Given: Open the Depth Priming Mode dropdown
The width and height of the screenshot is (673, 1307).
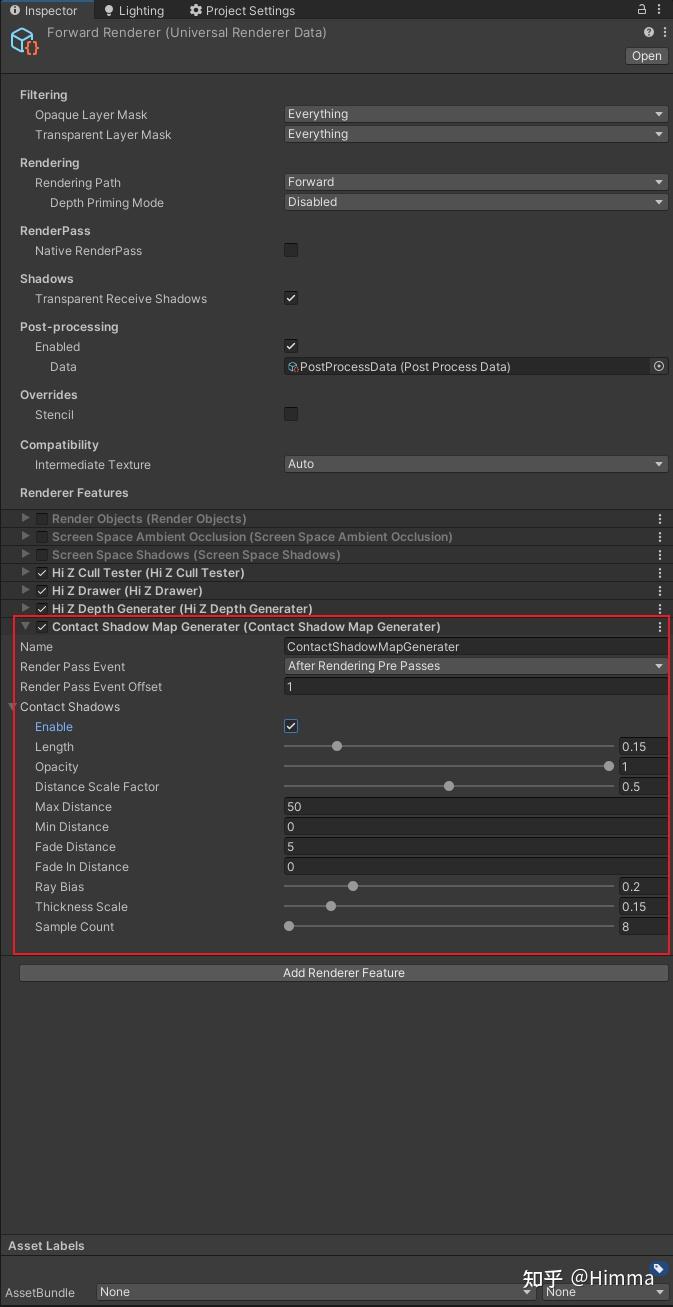Looking at the screenshot, I should pos(475,202).
